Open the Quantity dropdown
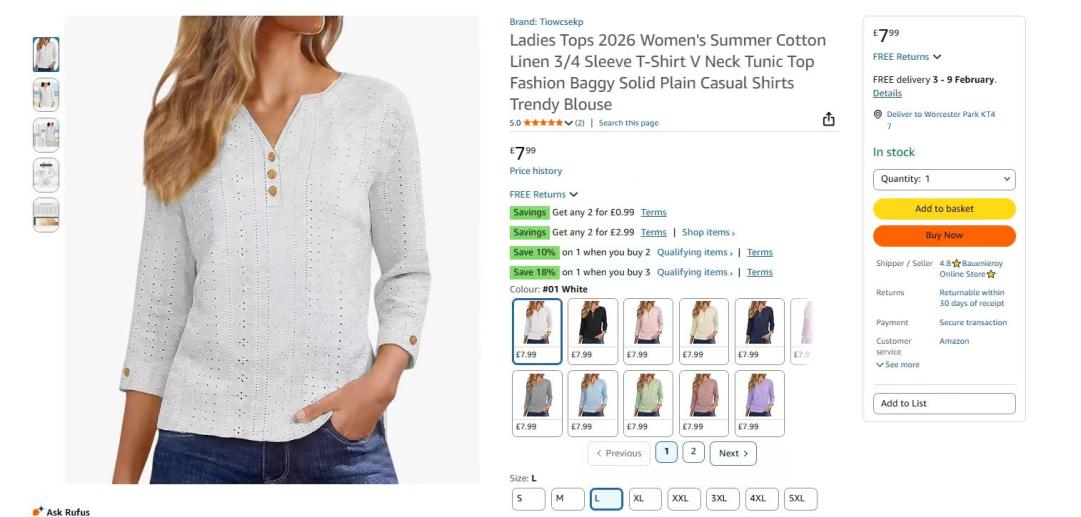The width and height of the screenshot is (1081, 517). [944, 179]
